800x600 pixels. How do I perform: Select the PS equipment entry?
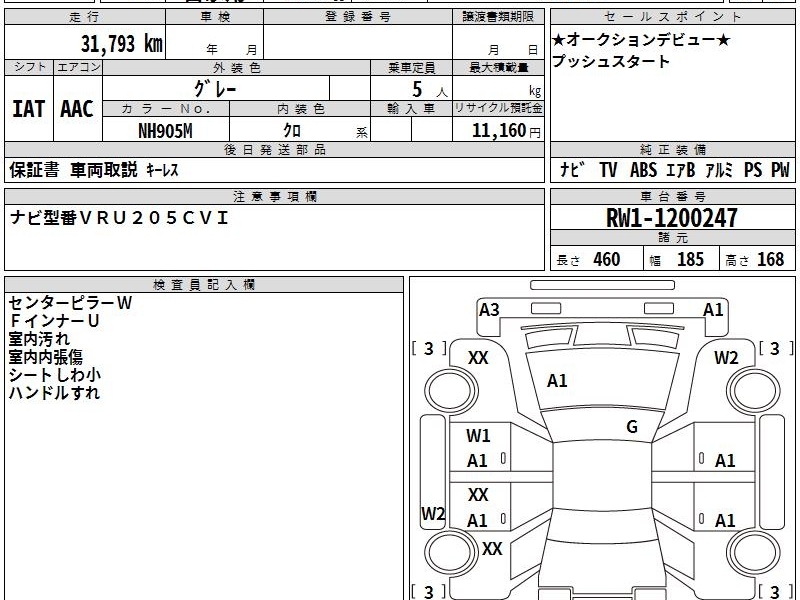[x=753, y=169]
